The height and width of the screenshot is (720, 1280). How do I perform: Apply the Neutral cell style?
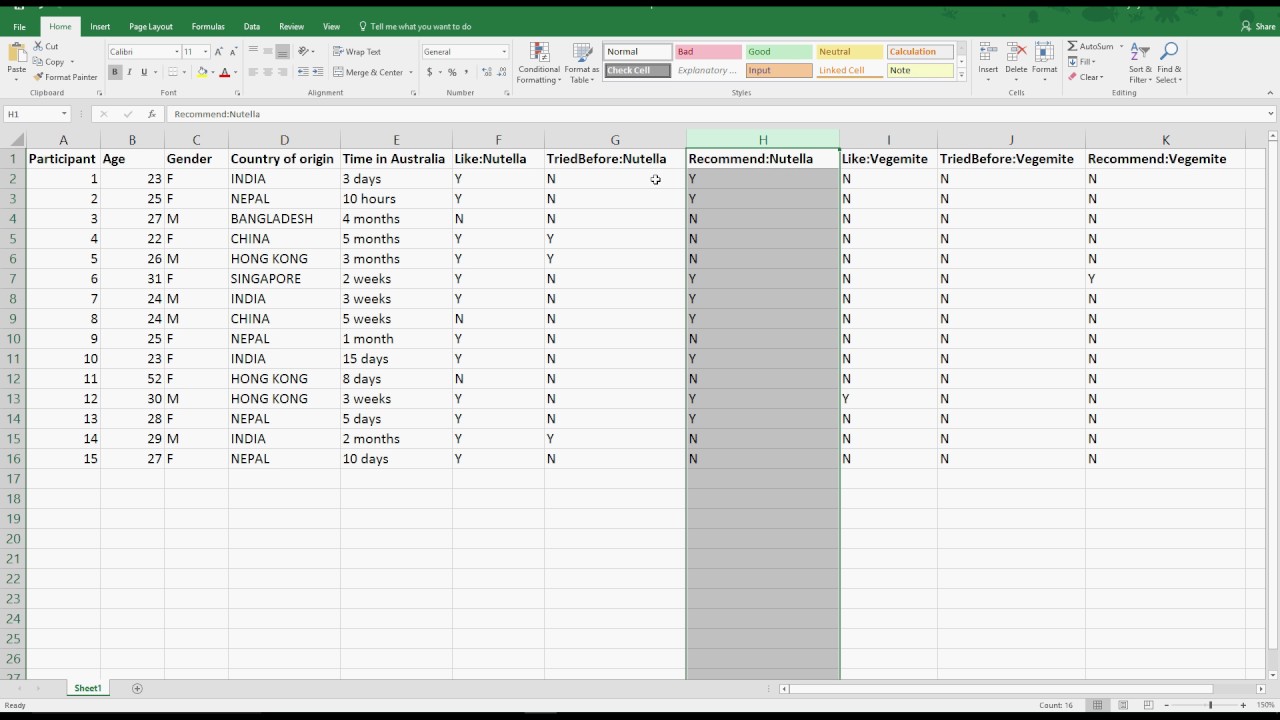coord(849,52)
